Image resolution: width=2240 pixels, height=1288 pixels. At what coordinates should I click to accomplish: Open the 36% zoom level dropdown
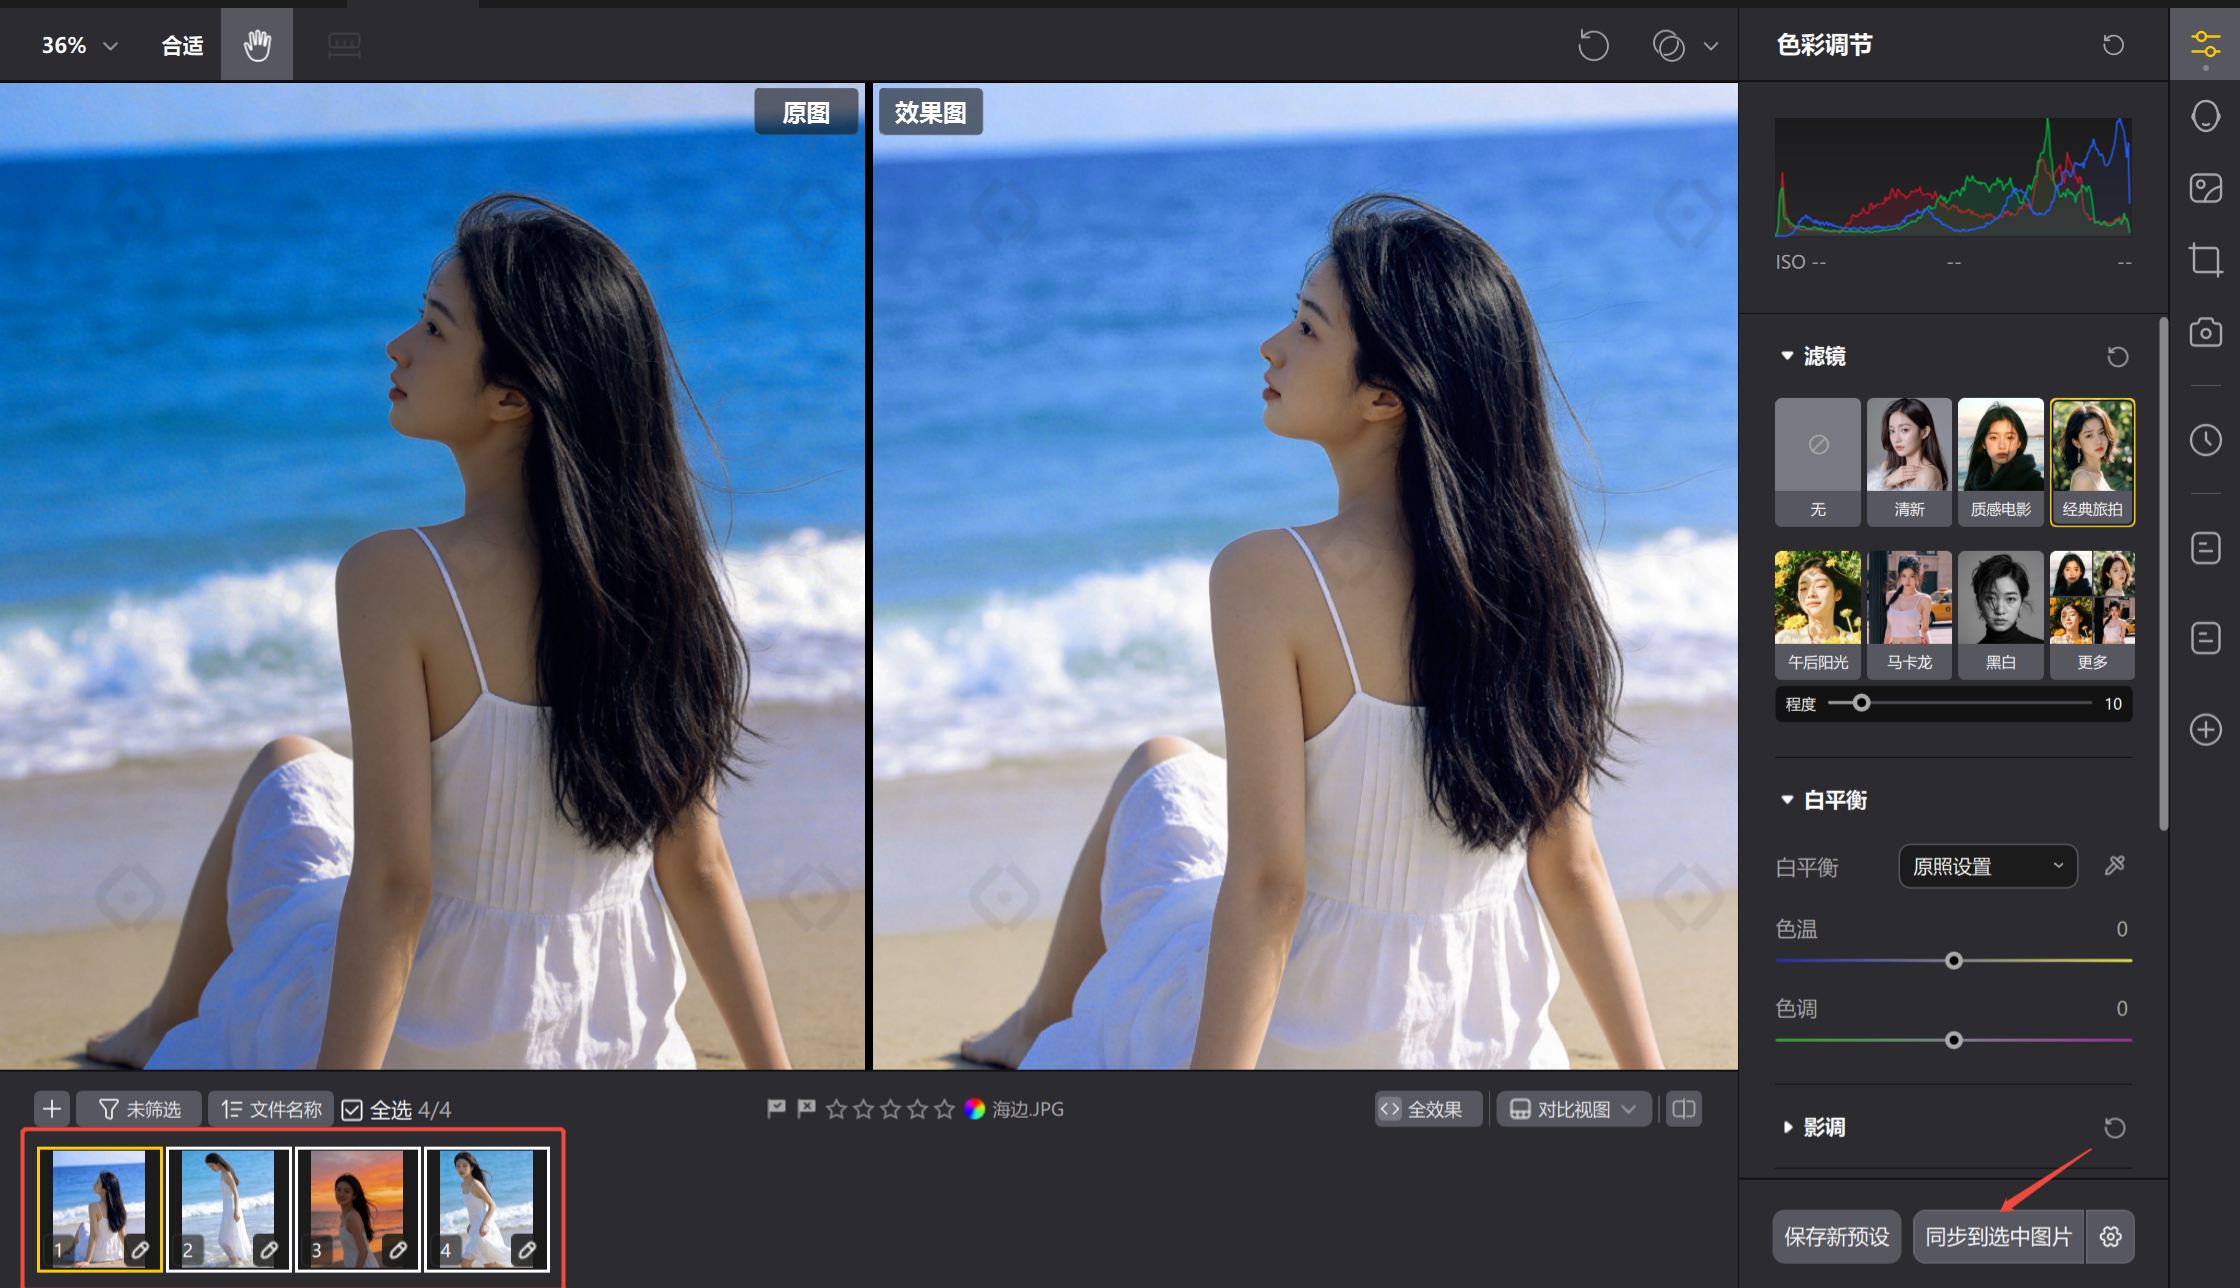(79, 45)
